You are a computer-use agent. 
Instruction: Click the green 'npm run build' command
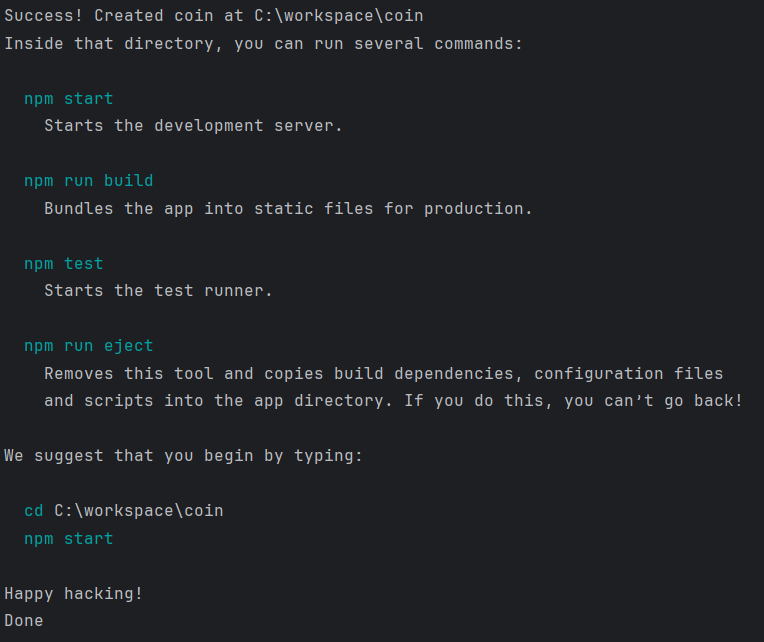[x=89, y=181]
